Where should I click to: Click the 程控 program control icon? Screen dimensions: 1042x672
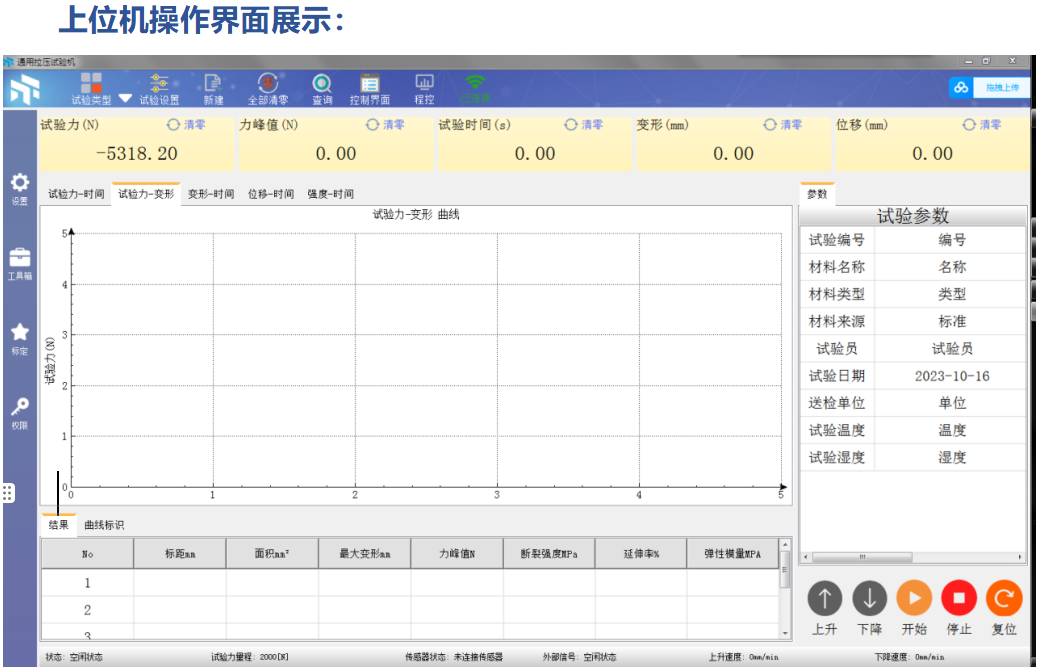[x=424, y=88]
